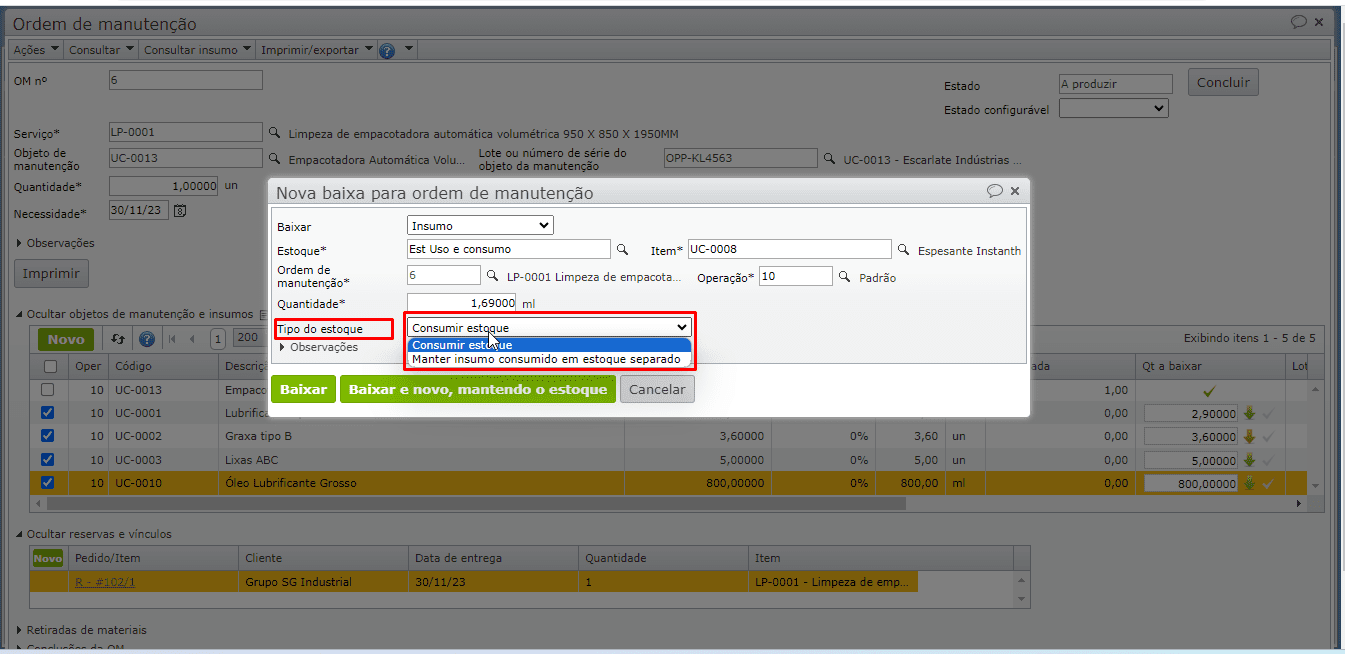This screenshot has width=1345, height=654.
Task: Click the Tipo do estoque dropdown
Action: (549, 327)
